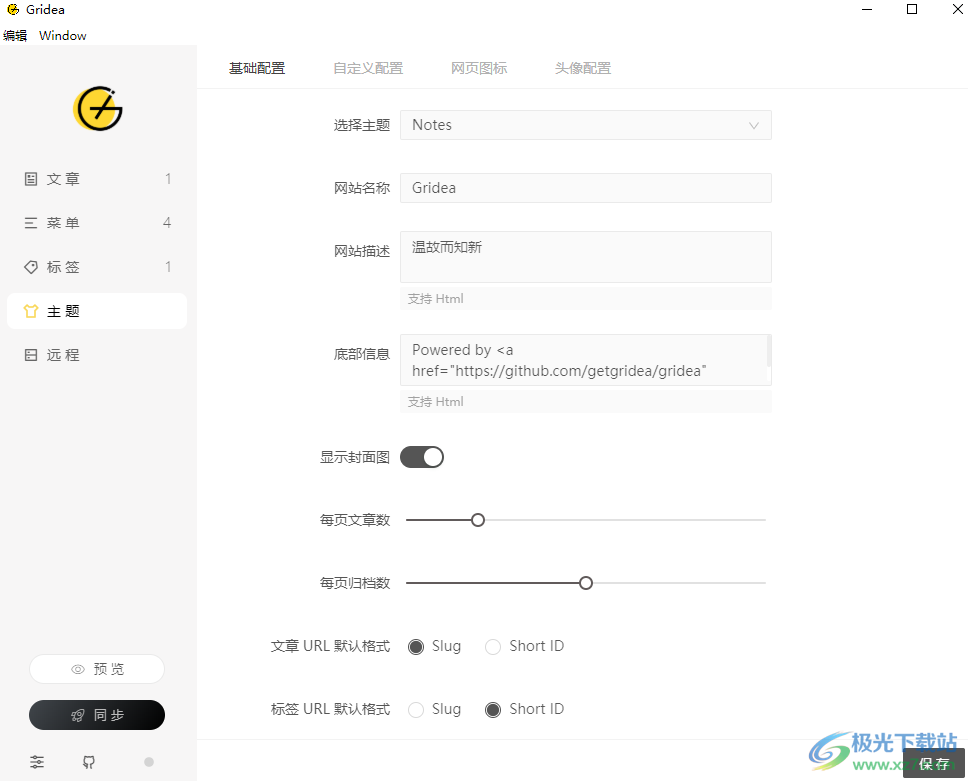Open 标签 section with count 1

click(x=97, y=267)
